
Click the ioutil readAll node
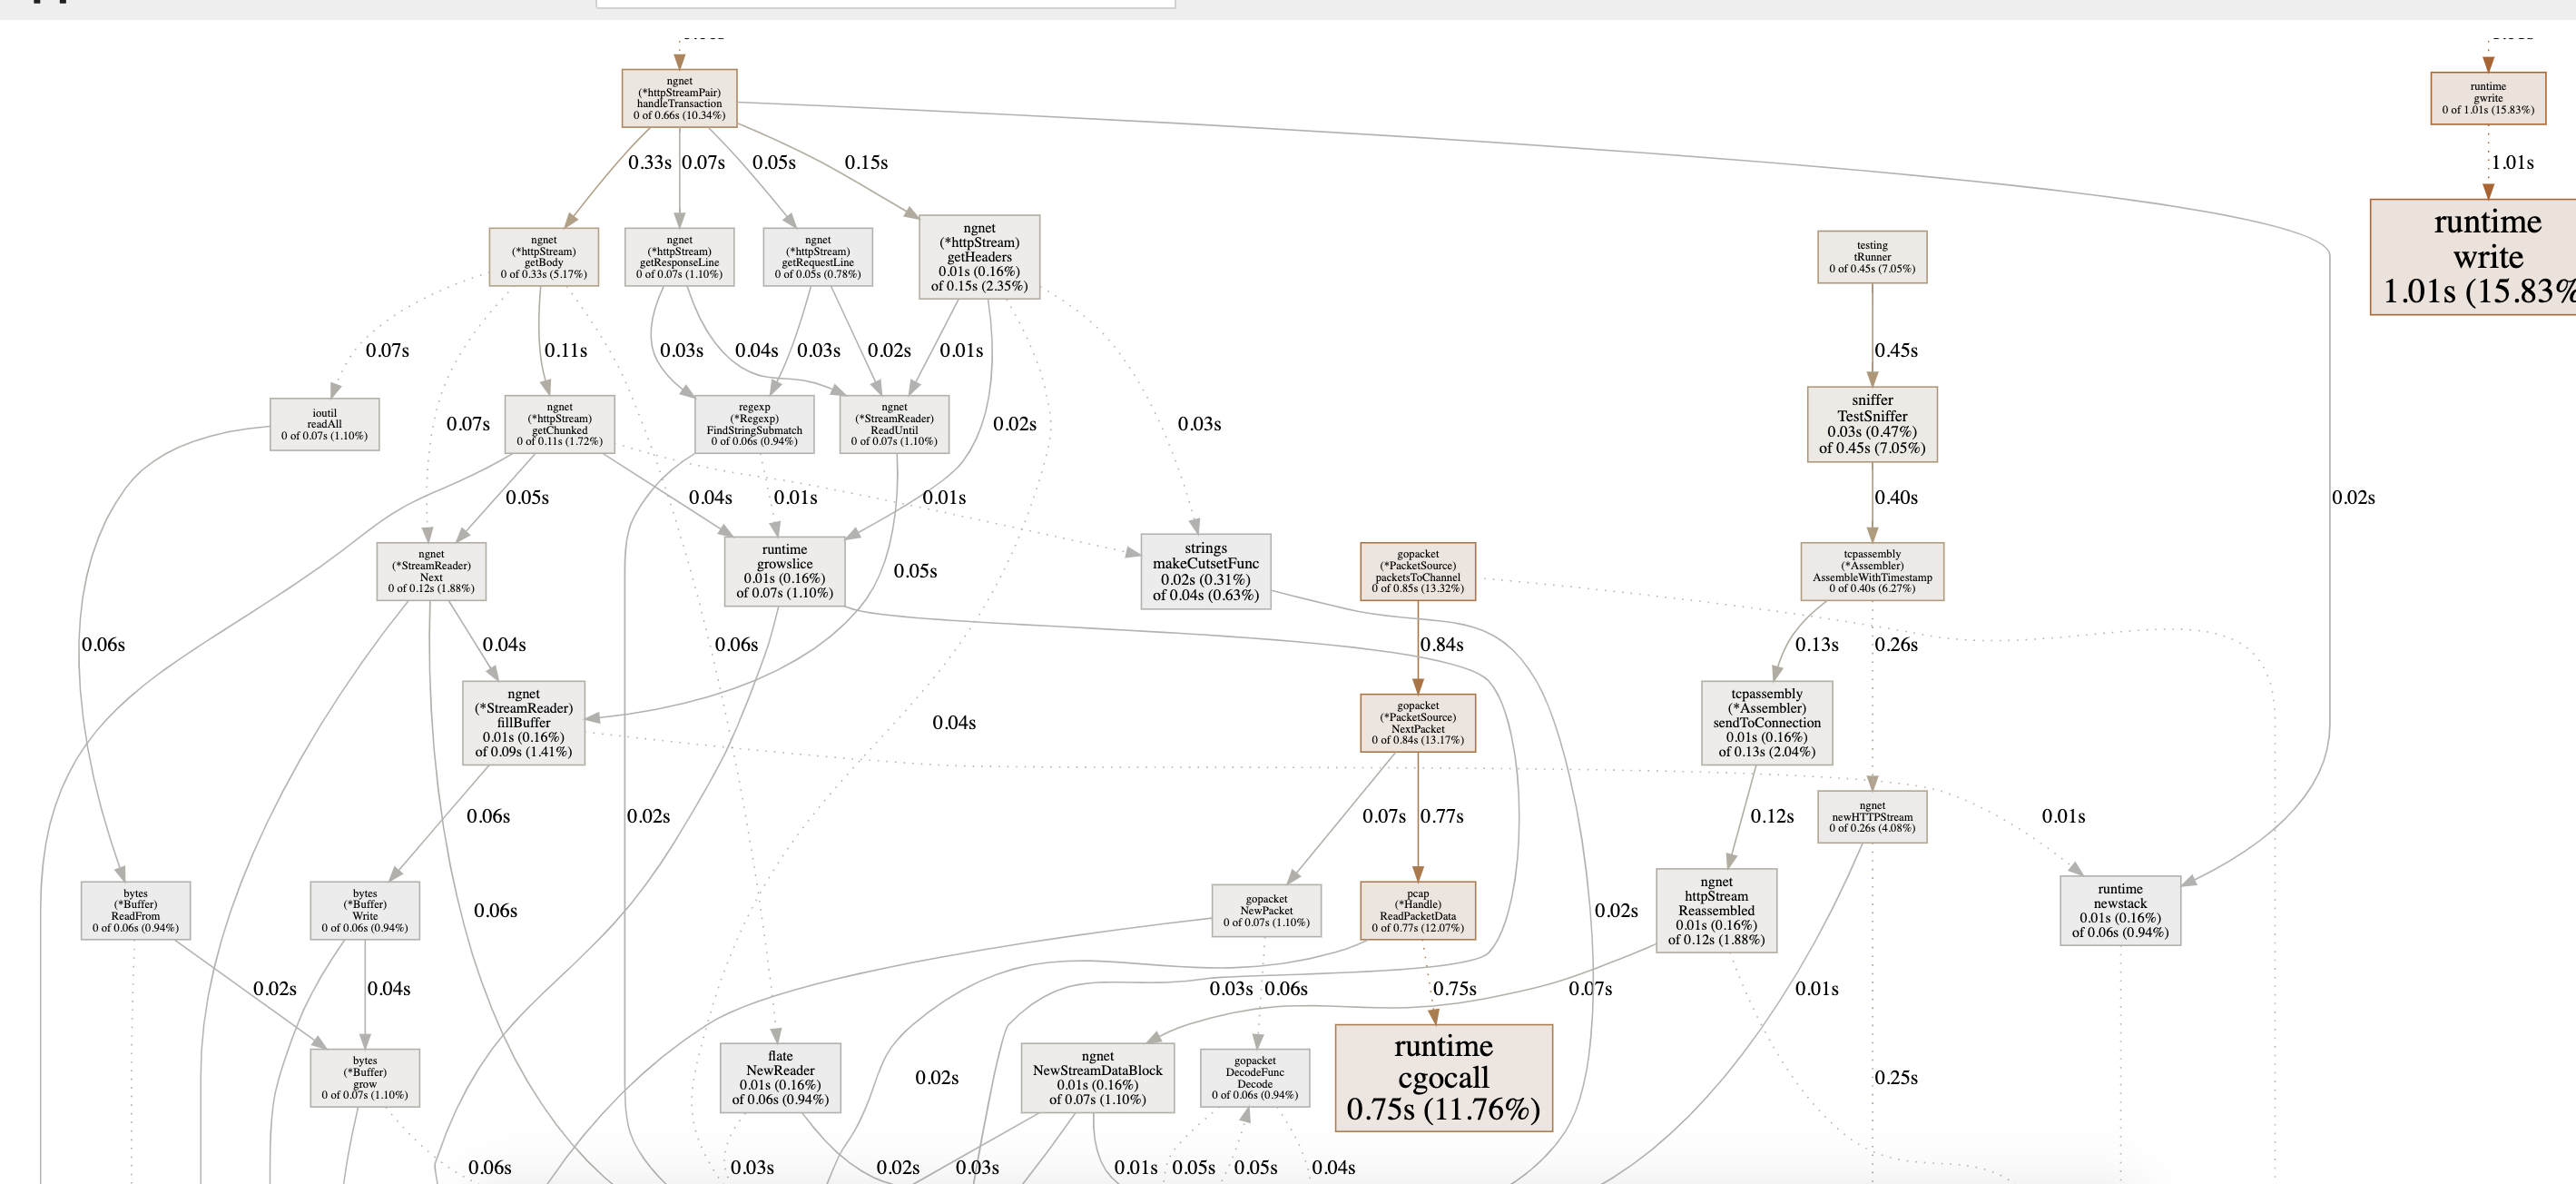[324, 424]
